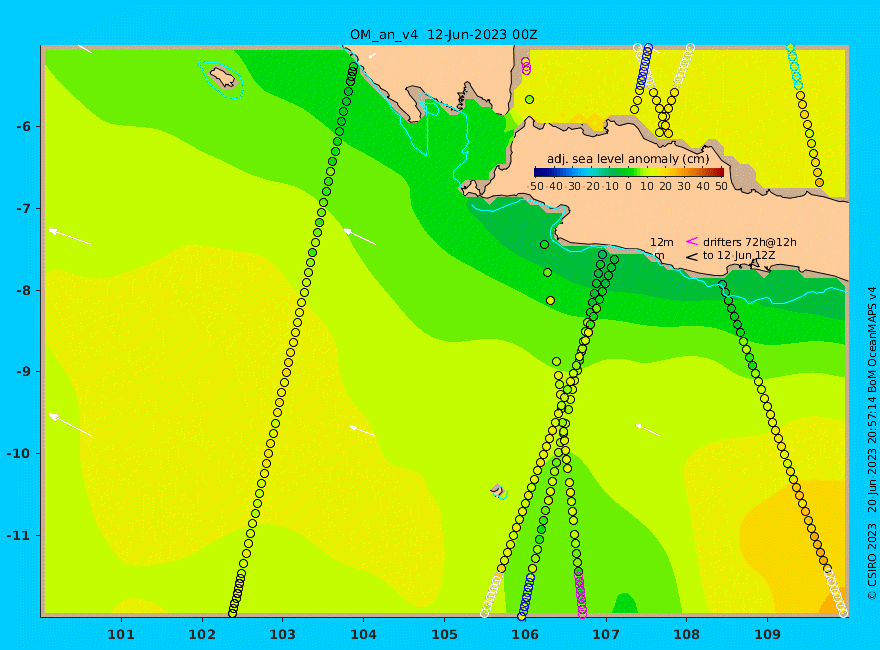Viewport: 880px width, 650px height.
Task: Click the magenta circles at bottom near 106.7E
Action: (580, 594)
